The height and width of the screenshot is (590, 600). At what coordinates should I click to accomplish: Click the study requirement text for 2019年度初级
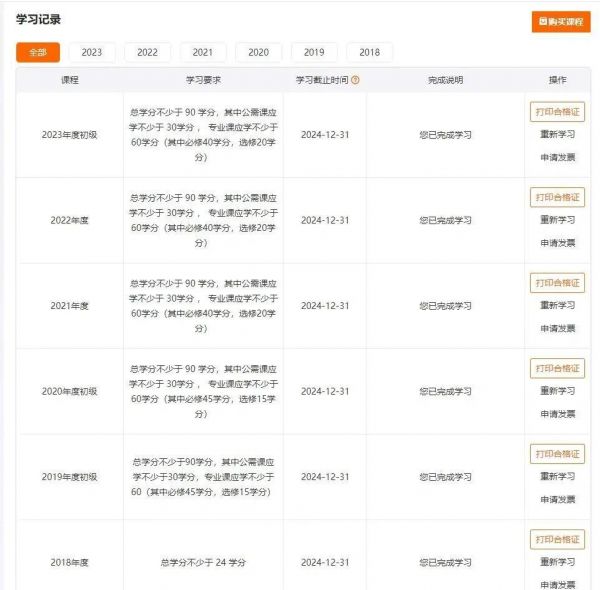[203, 477]
